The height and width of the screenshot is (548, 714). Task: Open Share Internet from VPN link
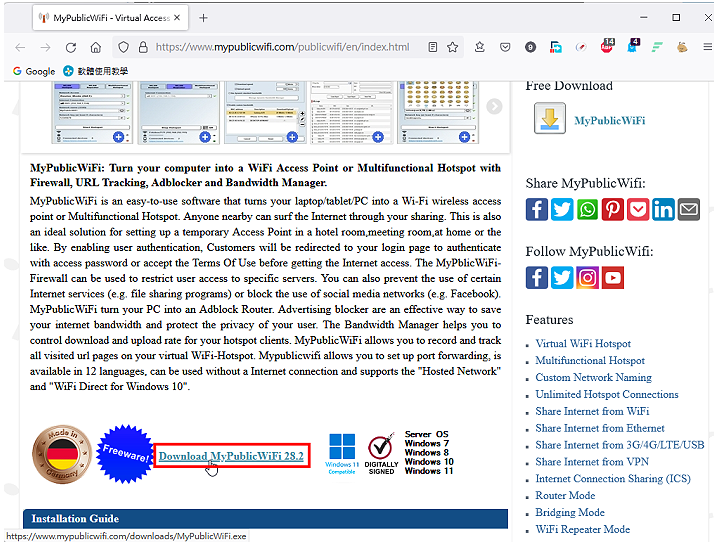pos(592,461)
